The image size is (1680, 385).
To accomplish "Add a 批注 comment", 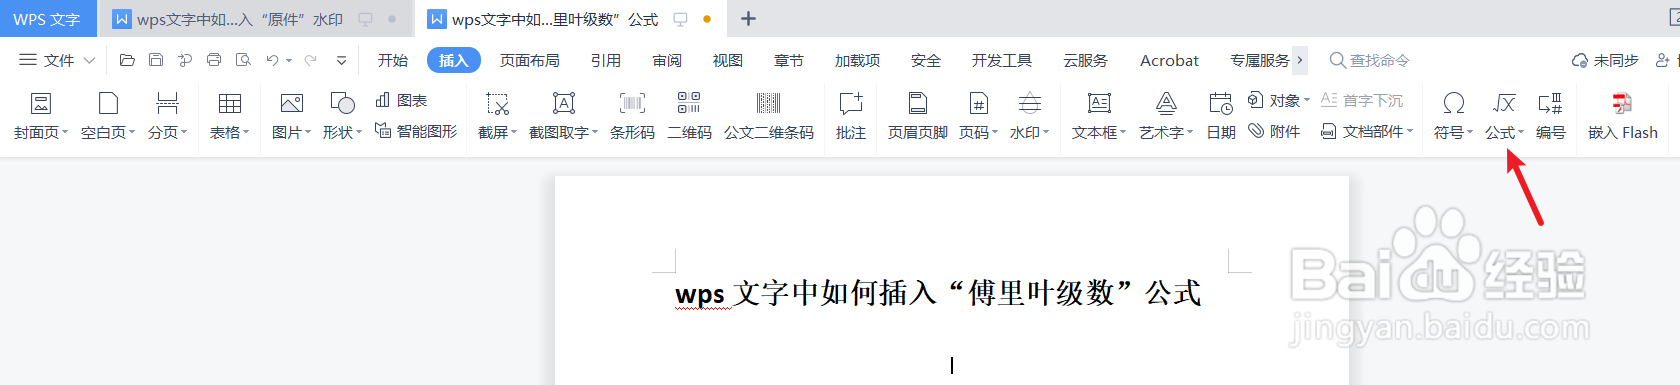I will point(851,116).
